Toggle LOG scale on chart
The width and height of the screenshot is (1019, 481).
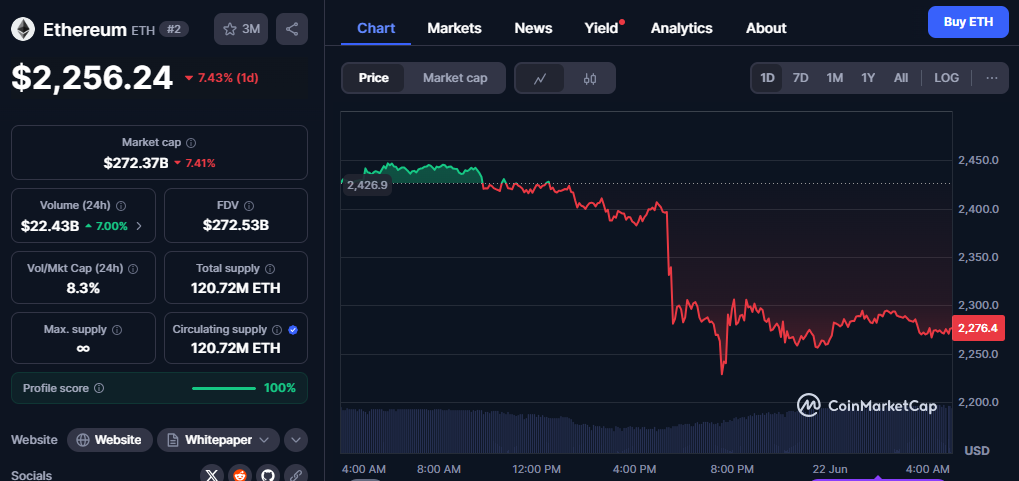click(x=946, y=78)
